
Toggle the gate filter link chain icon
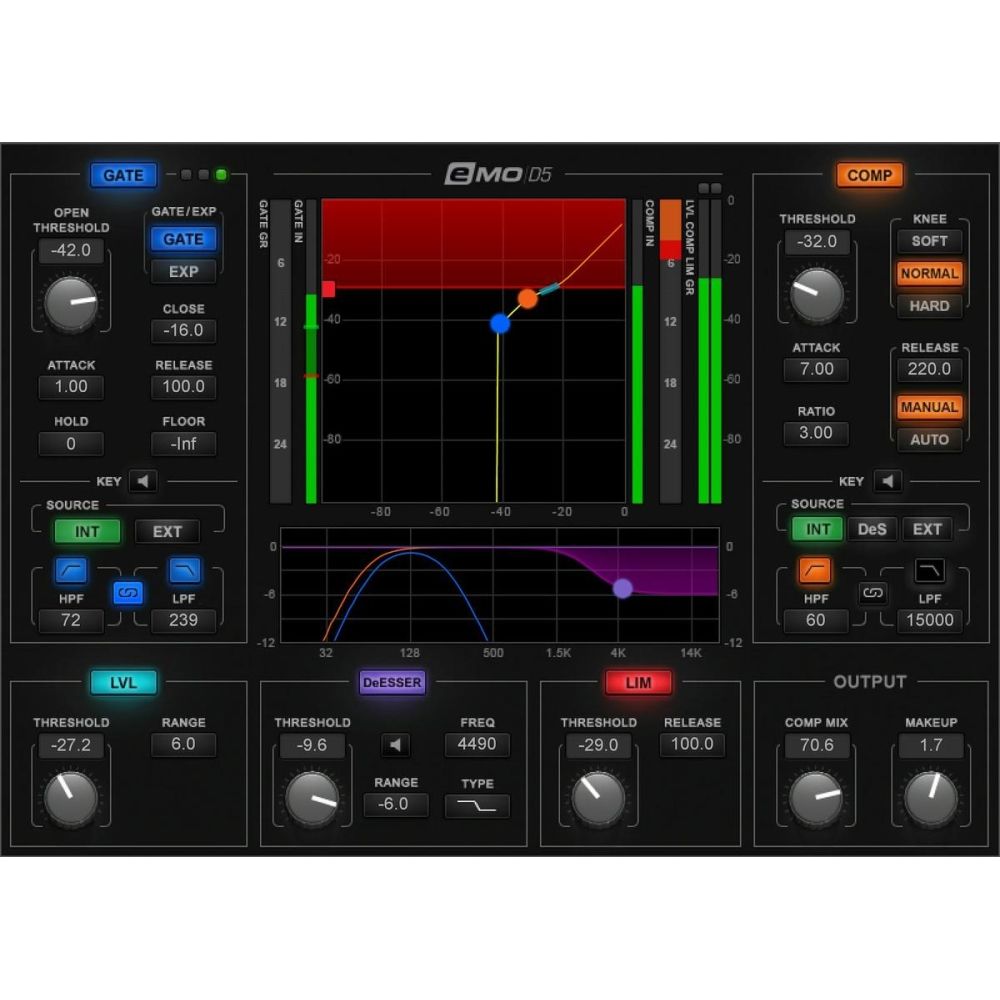point(126,593)
